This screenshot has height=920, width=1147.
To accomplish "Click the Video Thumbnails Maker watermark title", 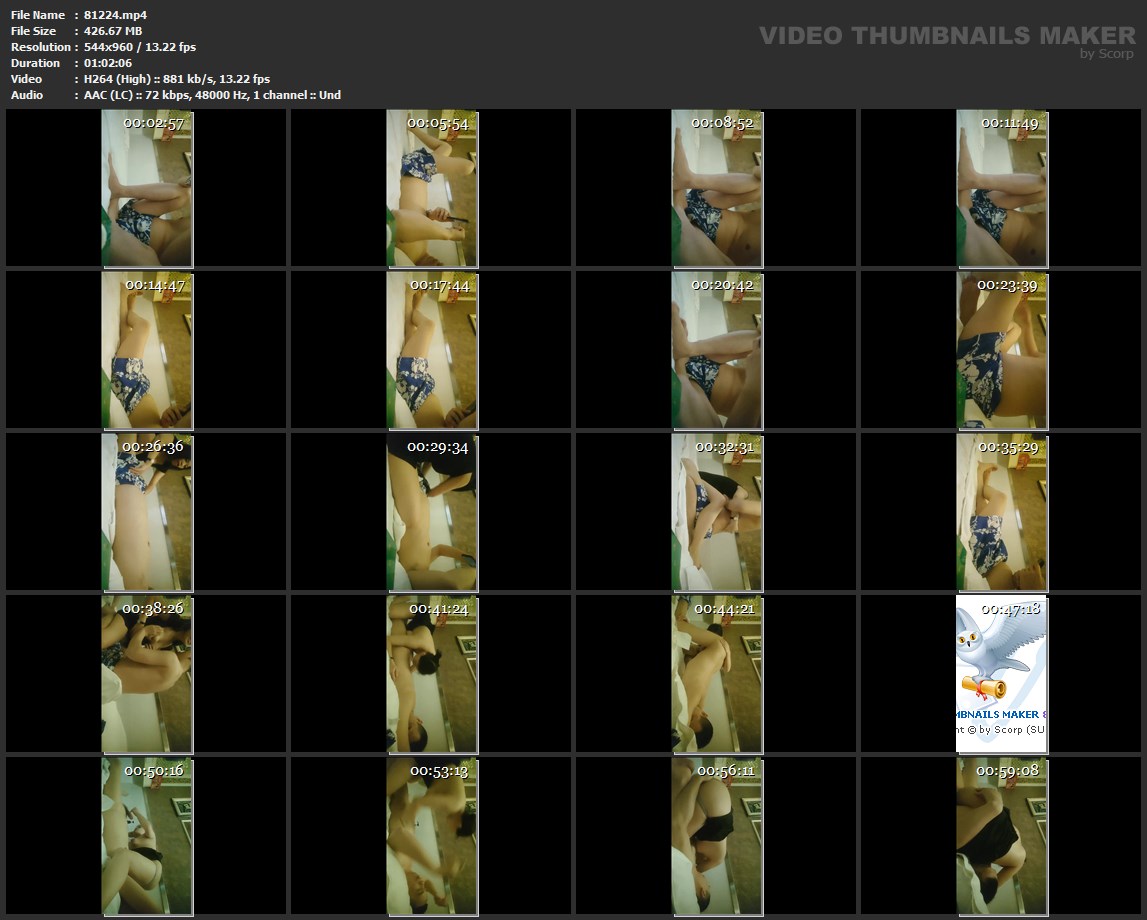I will (x=946, y=35).
